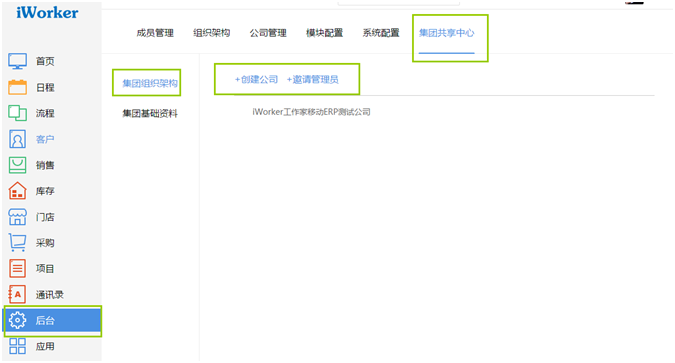The image size is (675, 363).
Task: Open the 客户 customer icon
Action: 17,139
